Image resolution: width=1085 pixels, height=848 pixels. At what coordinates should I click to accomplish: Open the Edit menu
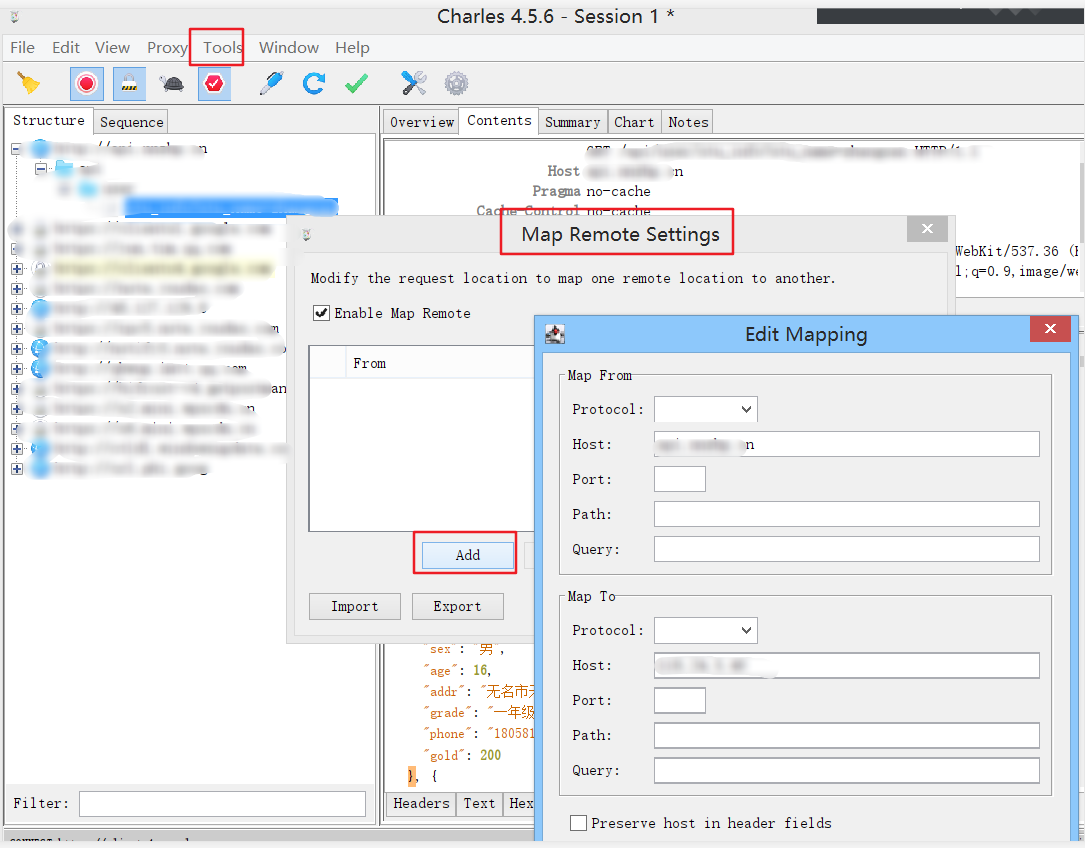click(x=66, y=48)
